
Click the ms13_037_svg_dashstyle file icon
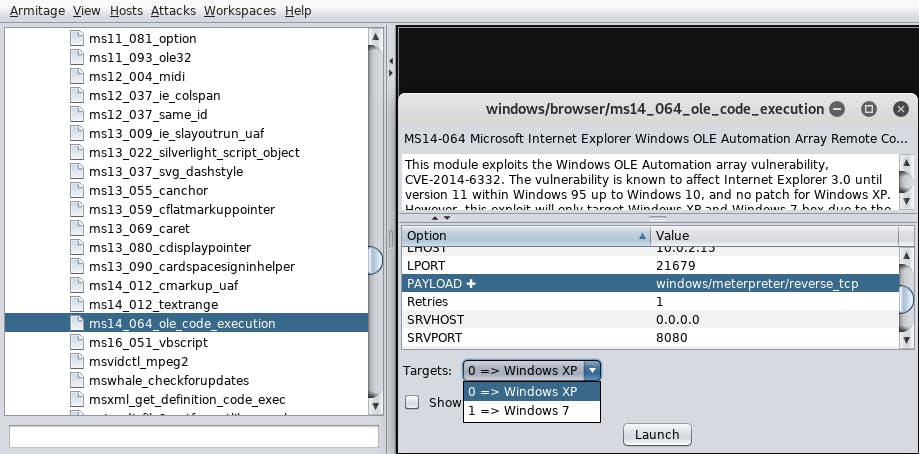pyautogui.click(x=77, y=172)
